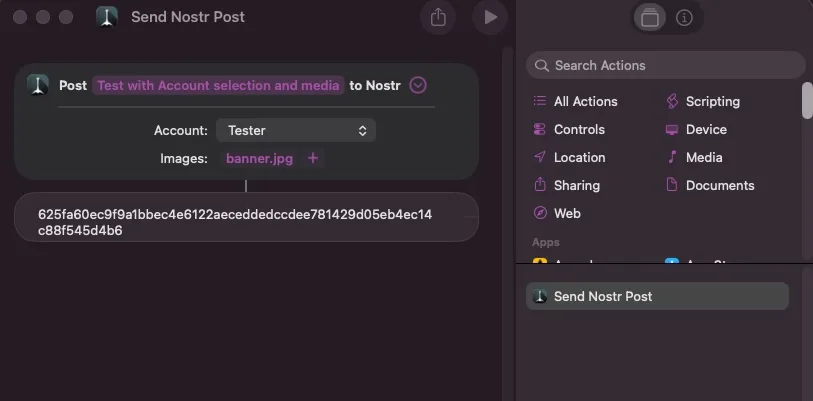
Task: Open the Media actions category
Action: pyautogui.click(x=704, y=157)
